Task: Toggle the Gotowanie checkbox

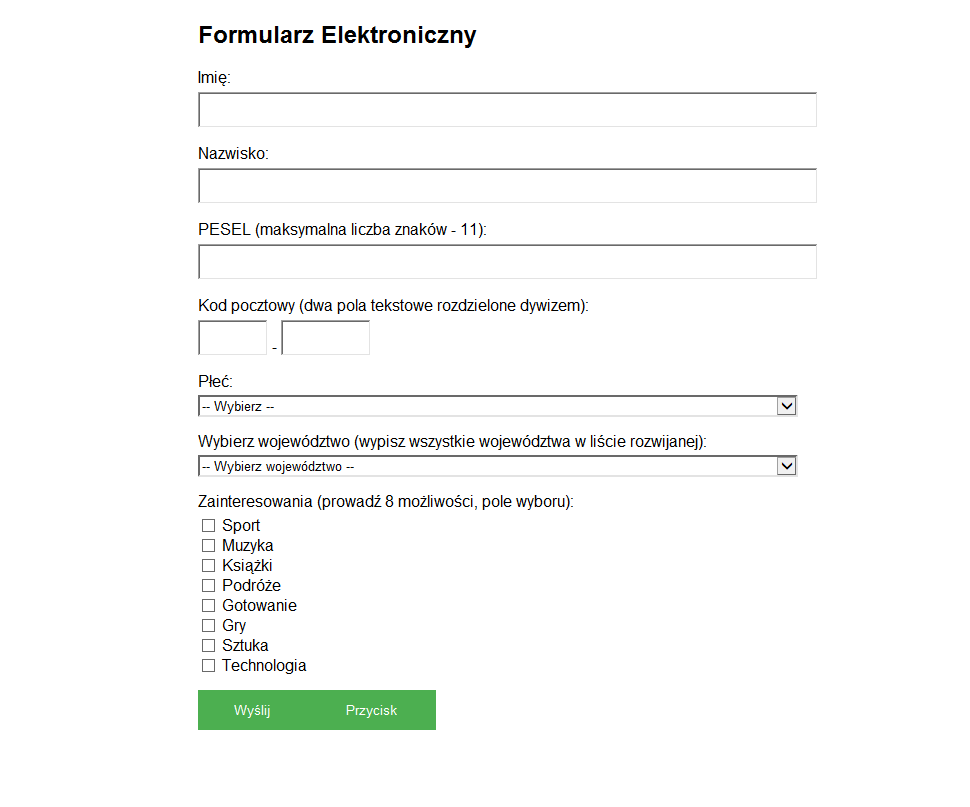Action: pyautogui.click(x=208, y=605)
